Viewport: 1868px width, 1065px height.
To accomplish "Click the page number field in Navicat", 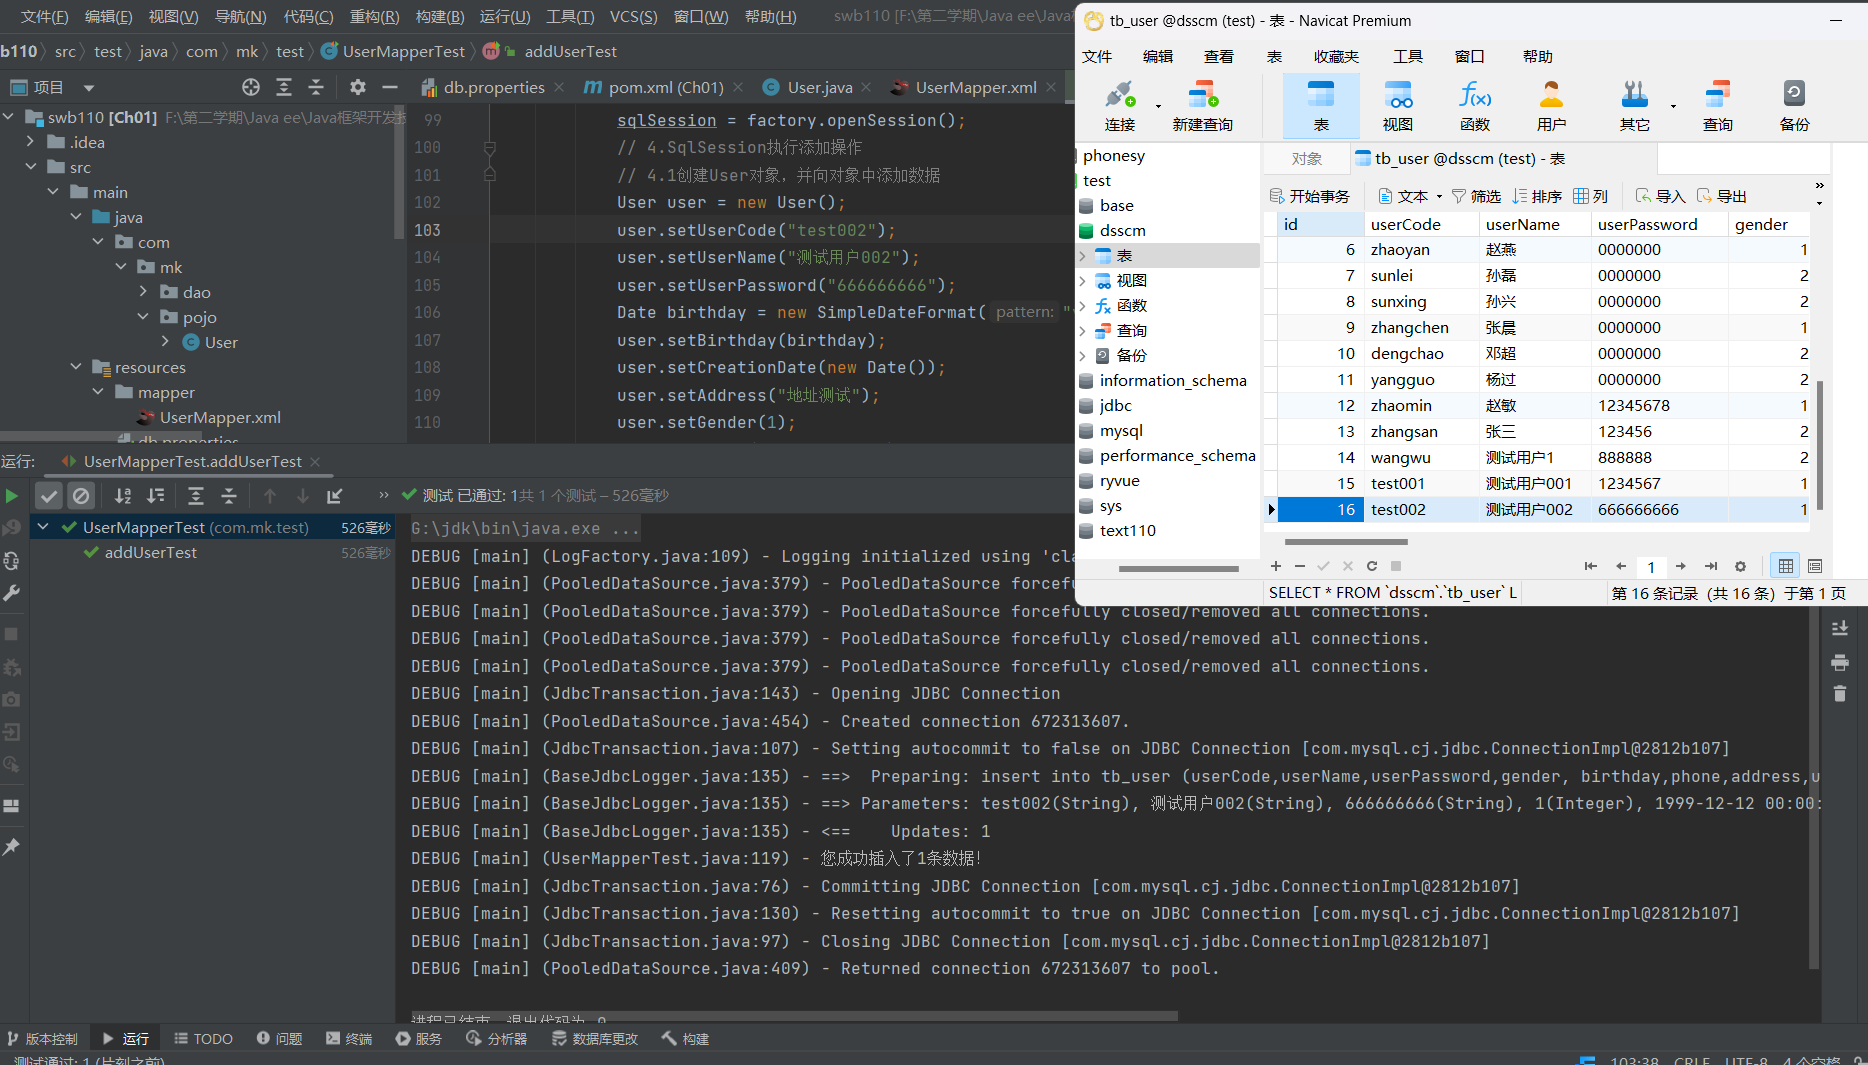I will pyautogui.click(x=1651, y=566).
